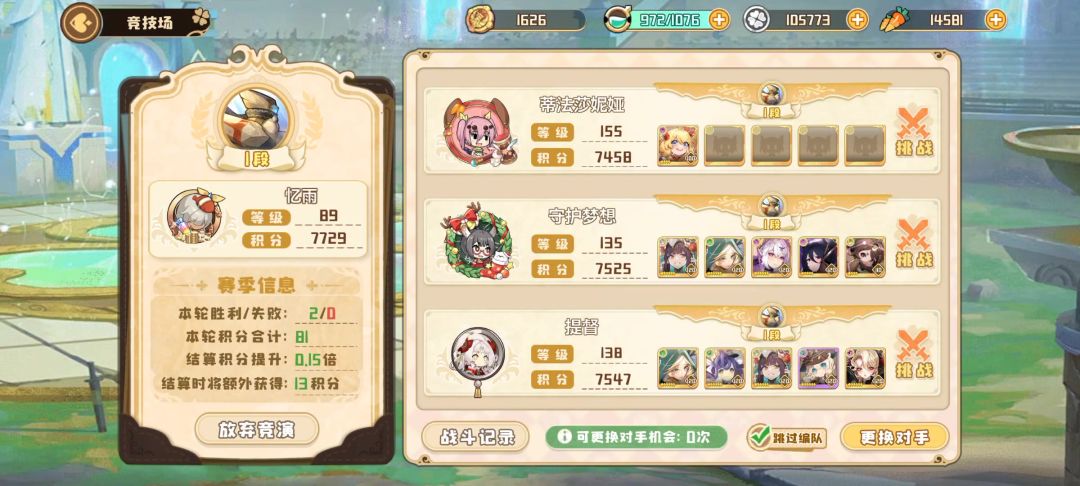Open my own profile avatar 忆雨
The width and height of the screenshot is (1080, 486).
(195, 216)
